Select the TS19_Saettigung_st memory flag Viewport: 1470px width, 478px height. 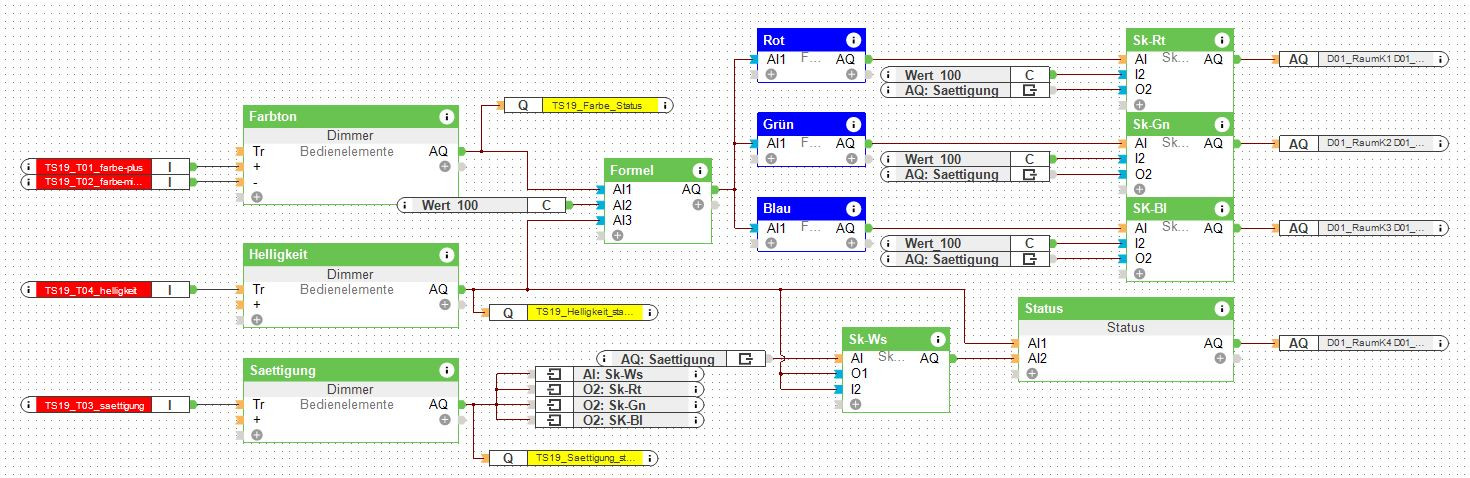pyautogui.click(x=573, y=458)
